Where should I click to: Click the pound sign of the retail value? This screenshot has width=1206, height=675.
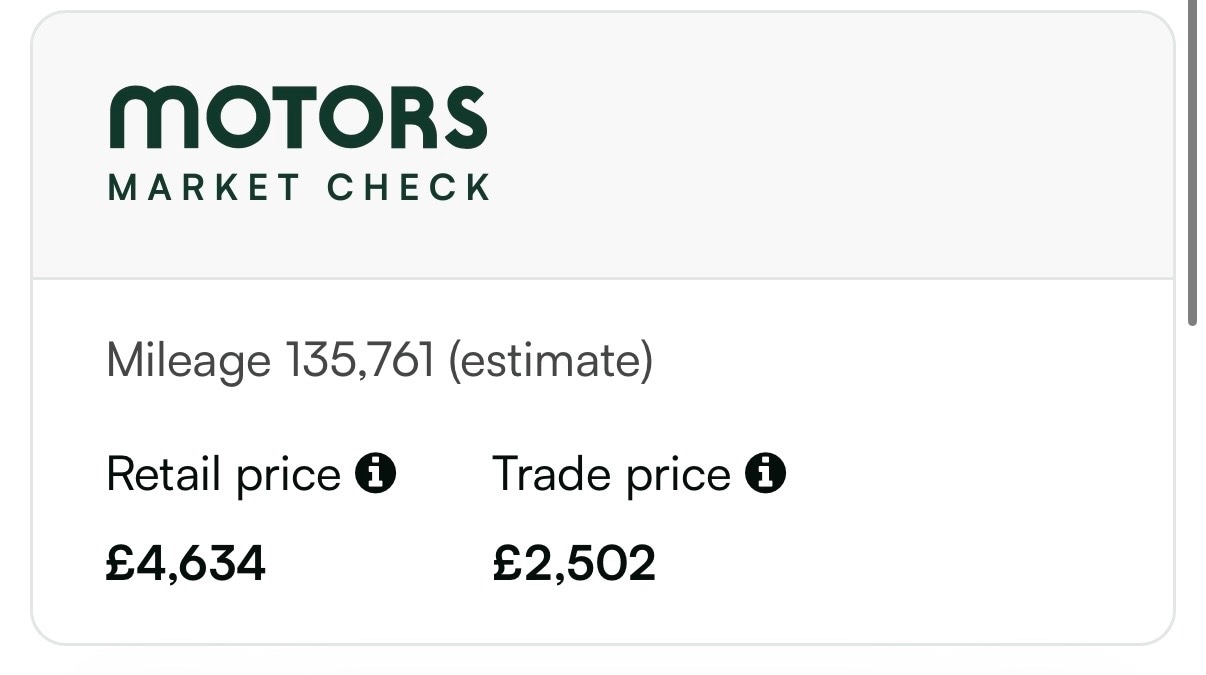click(120, 564)
